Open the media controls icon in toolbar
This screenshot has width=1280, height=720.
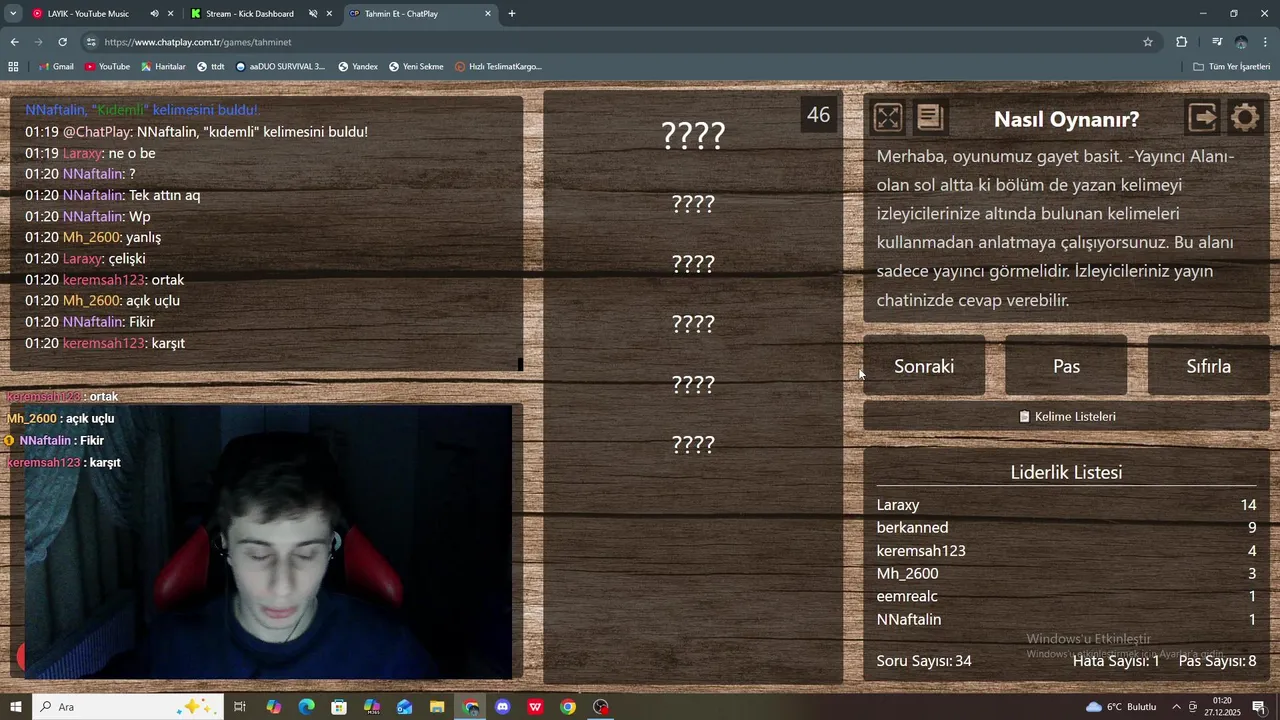1217,42
